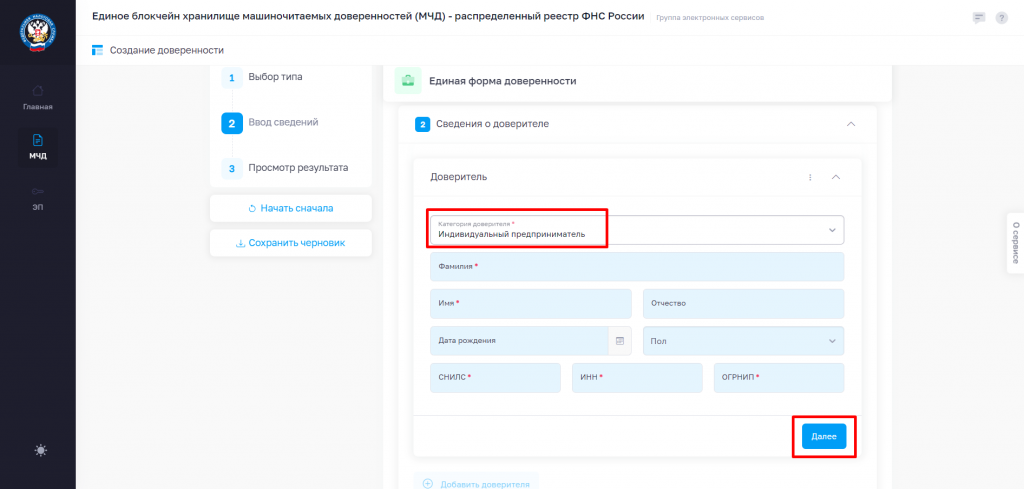Open the Пол dropdown

coord(743,341)
